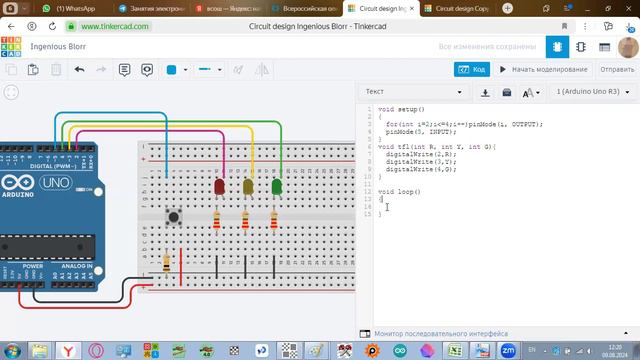Switch to the Занятия электрон tab
Image resolution: width=640 pixels, height=360 pixels.
[152, 8]
